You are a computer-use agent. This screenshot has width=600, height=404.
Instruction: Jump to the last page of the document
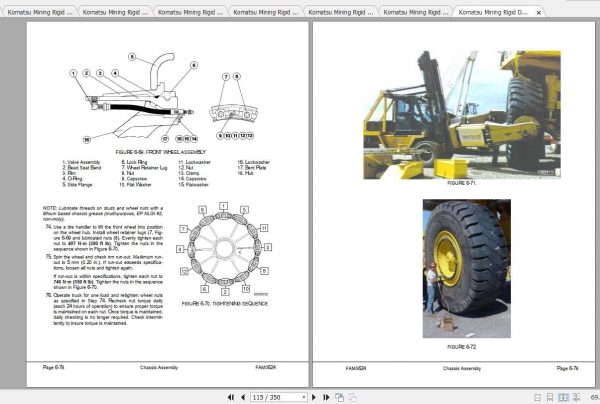click(326, 397)
